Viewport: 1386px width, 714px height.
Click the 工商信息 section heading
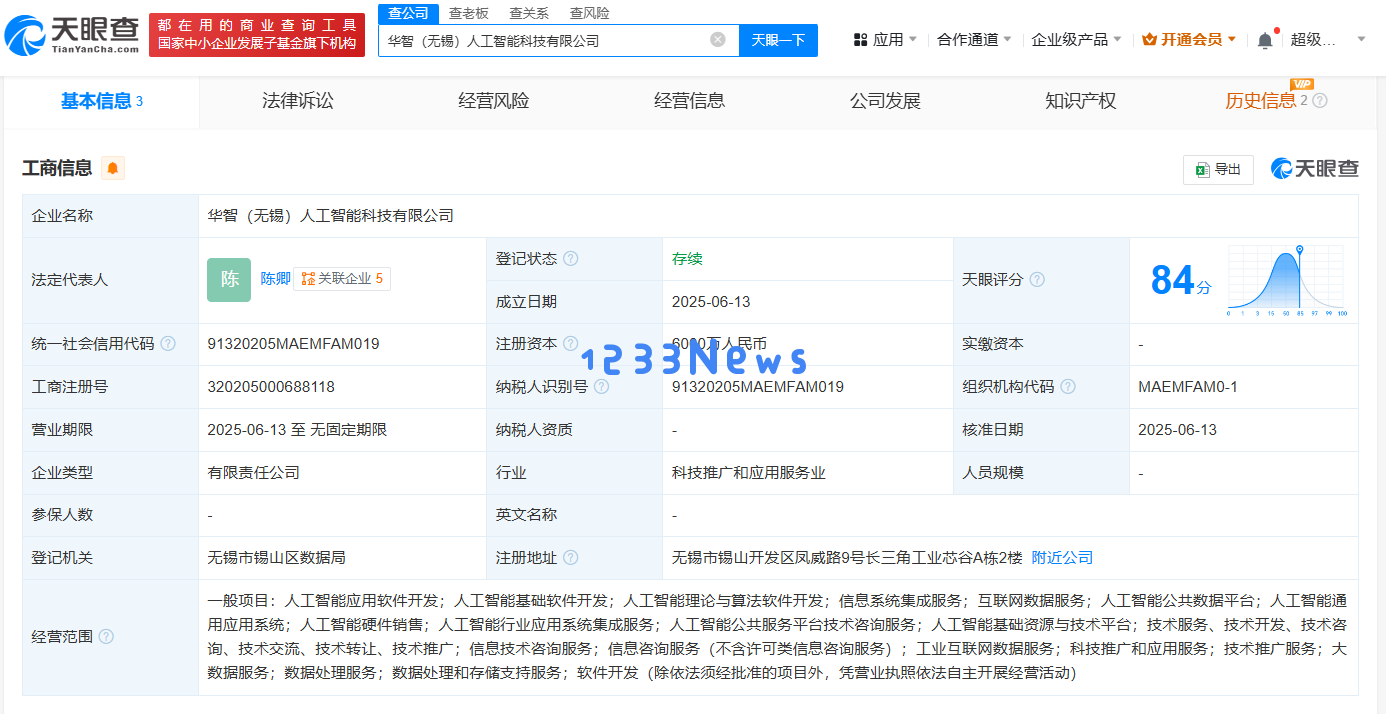pyautogui.click(x=57, y=168)
